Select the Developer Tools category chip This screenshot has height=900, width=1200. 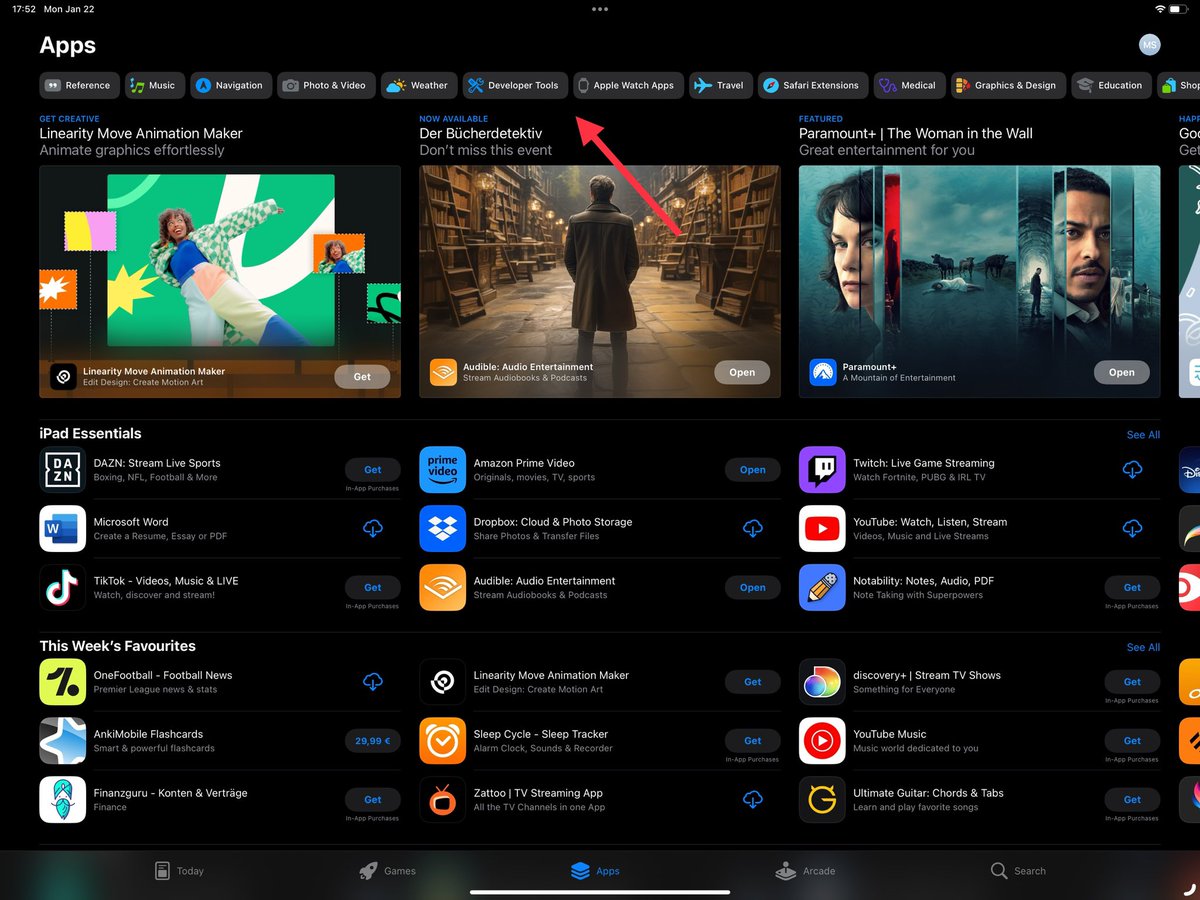tap(515, 85)
